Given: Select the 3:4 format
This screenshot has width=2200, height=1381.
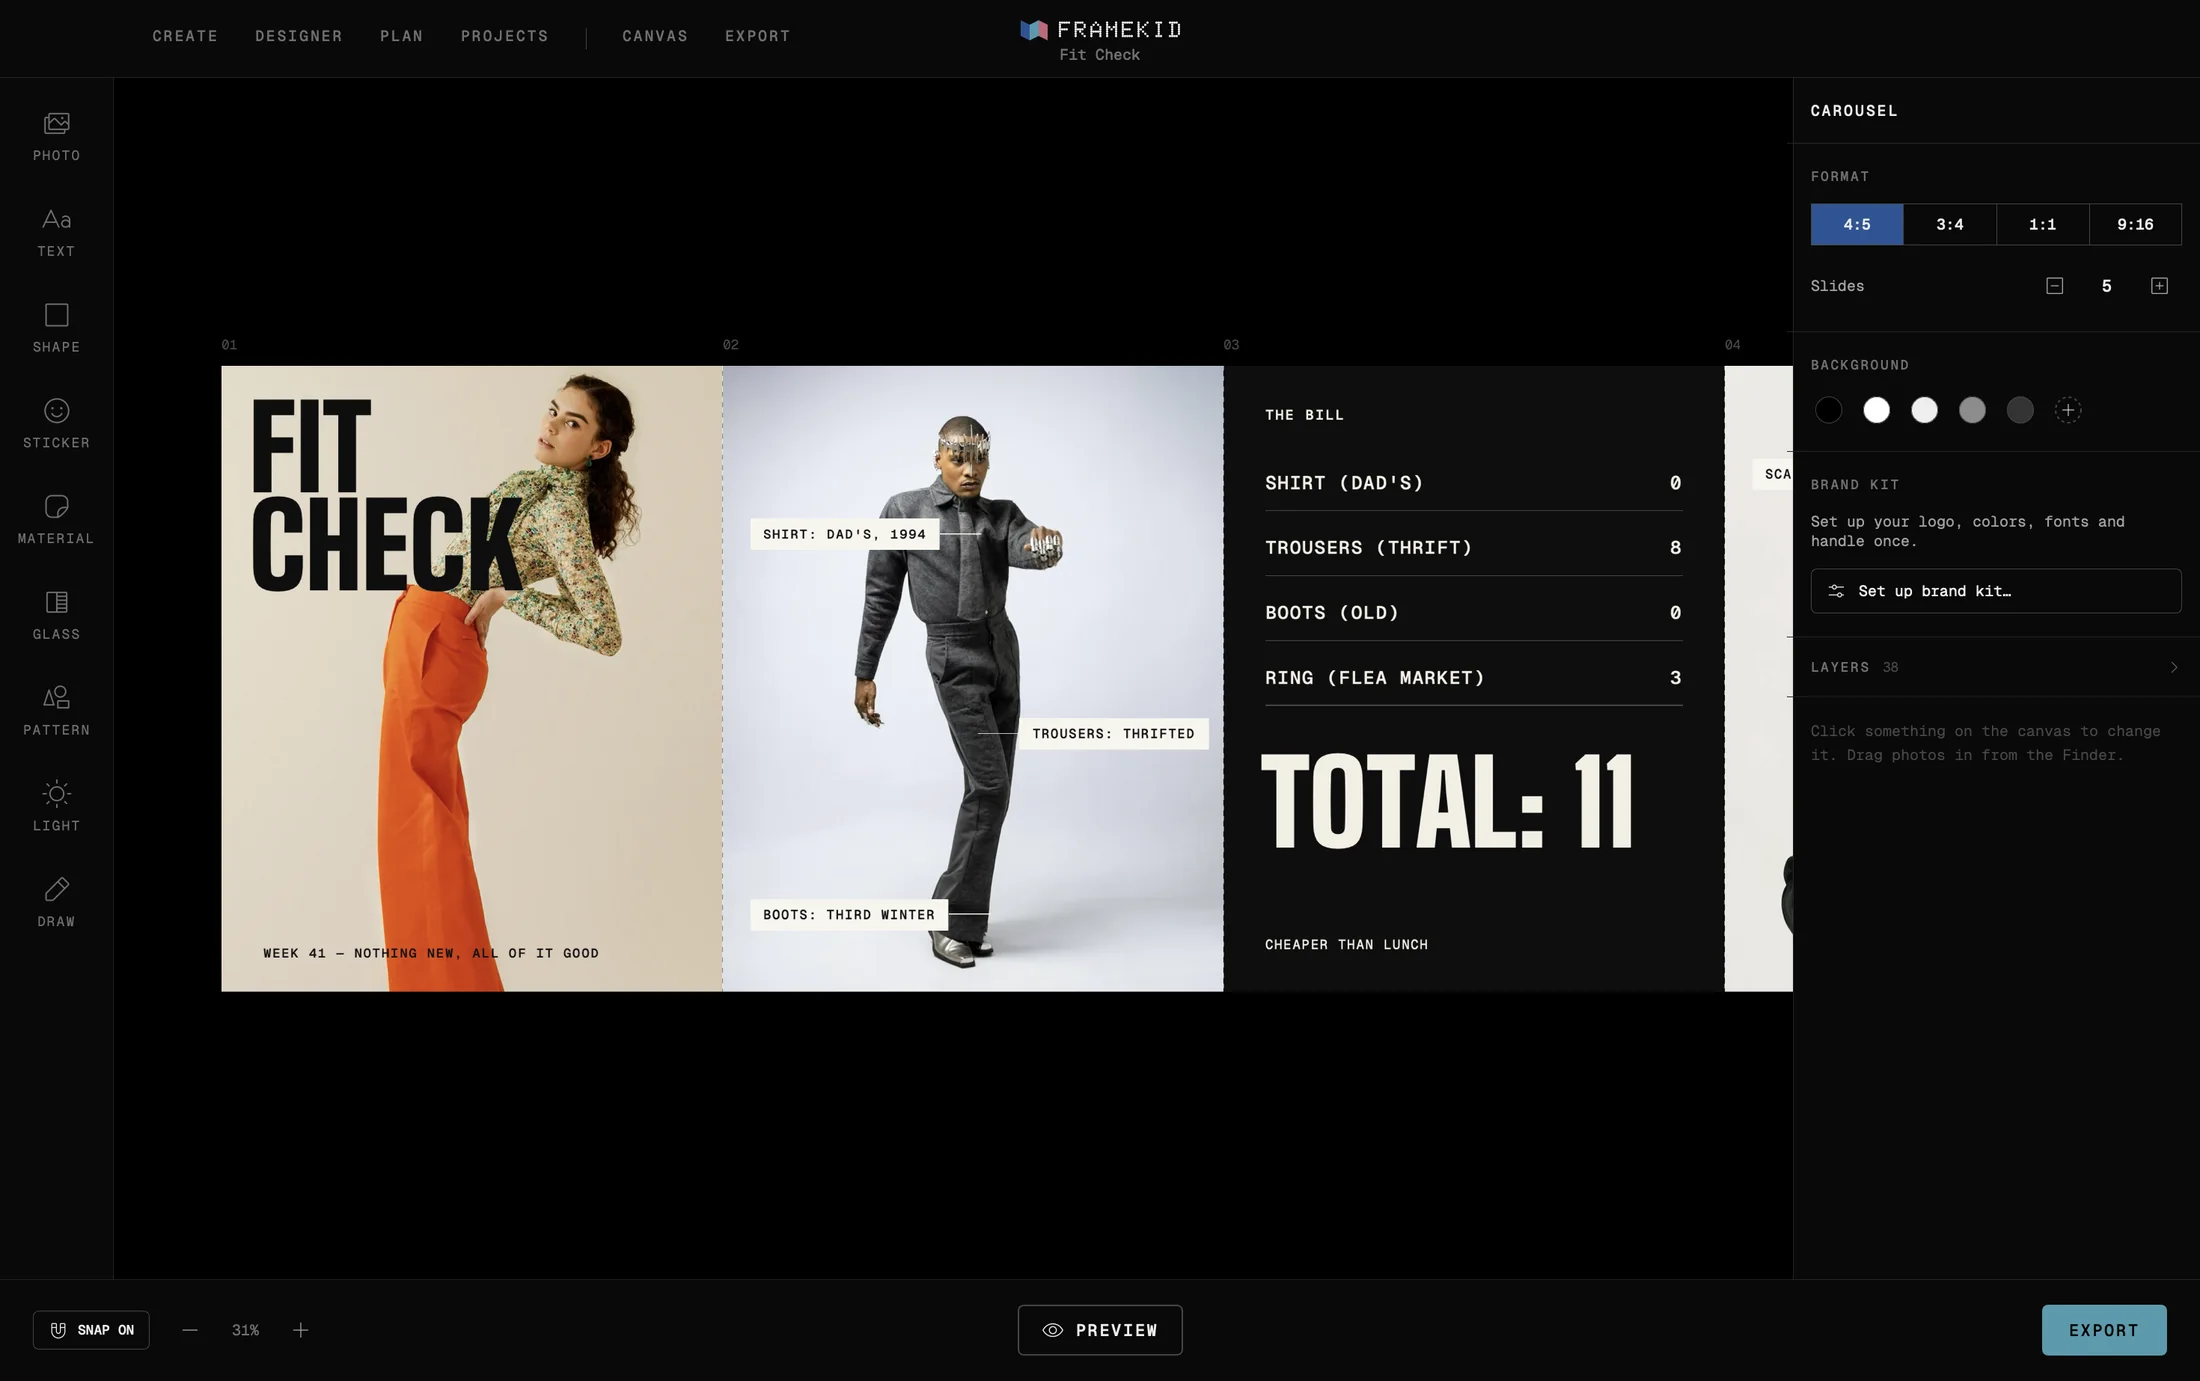Looking at the screenshot, I should point(1950,225).
